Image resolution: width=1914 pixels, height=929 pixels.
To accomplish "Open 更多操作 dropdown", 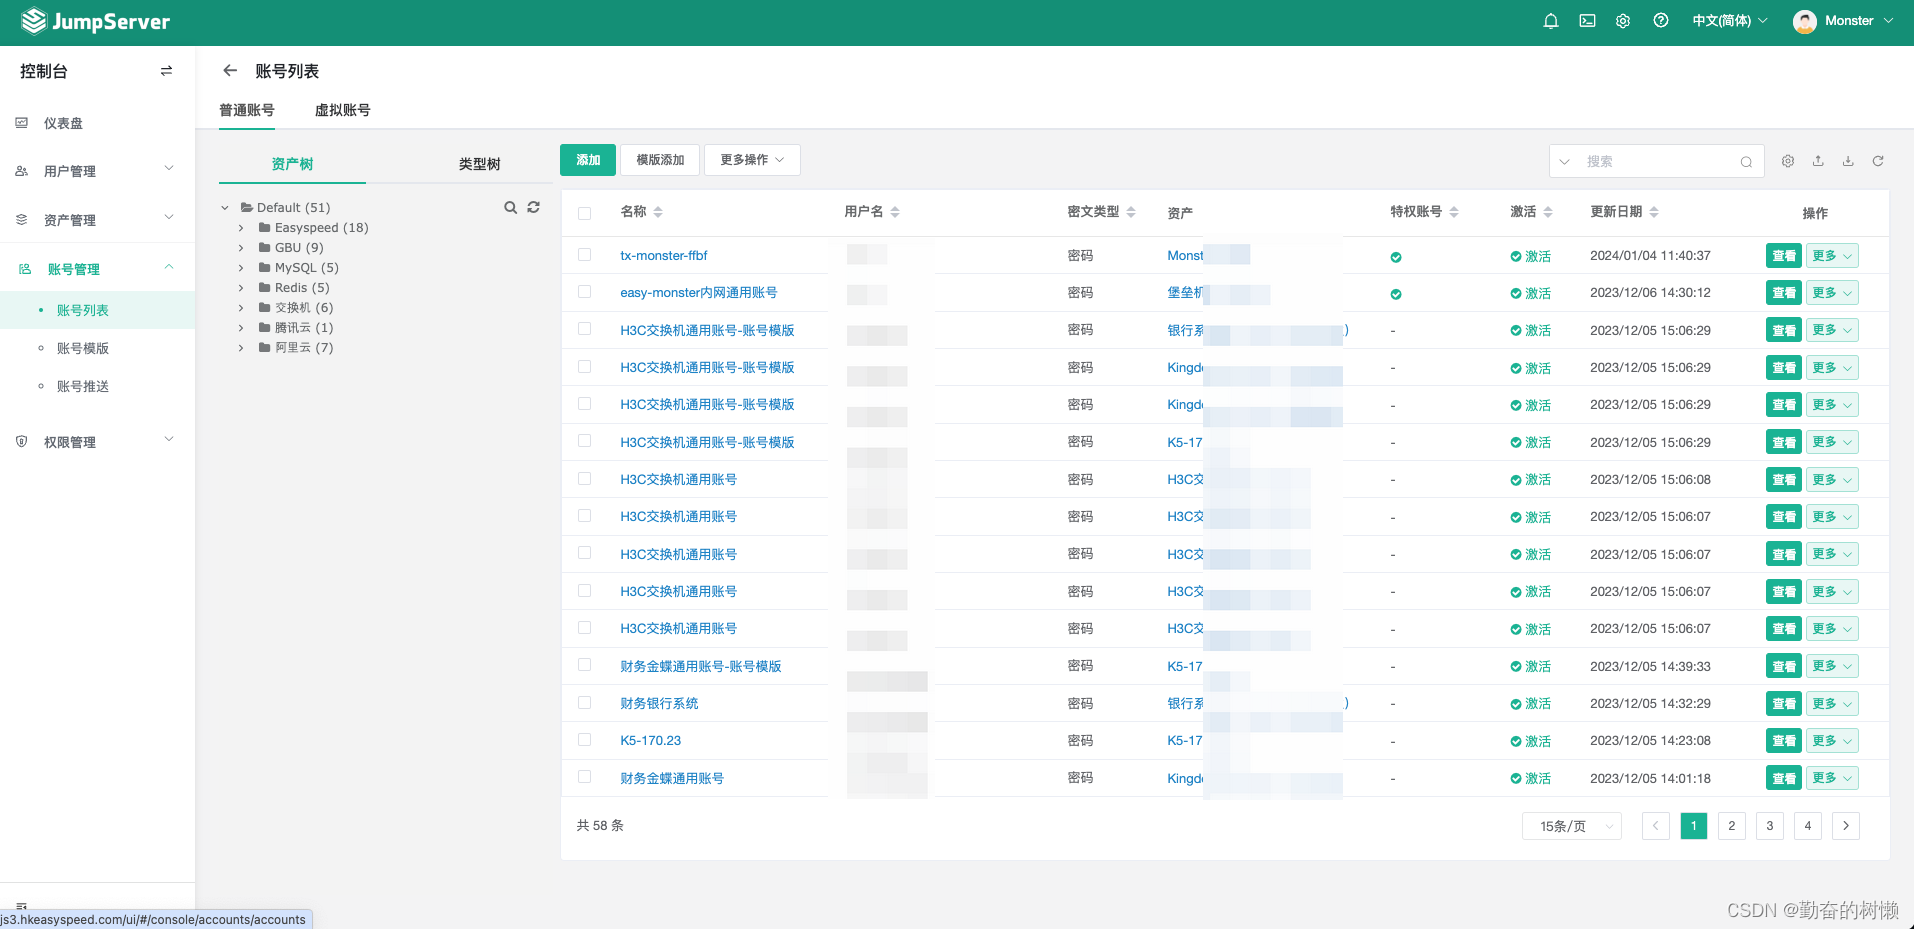I will point(752,160).
